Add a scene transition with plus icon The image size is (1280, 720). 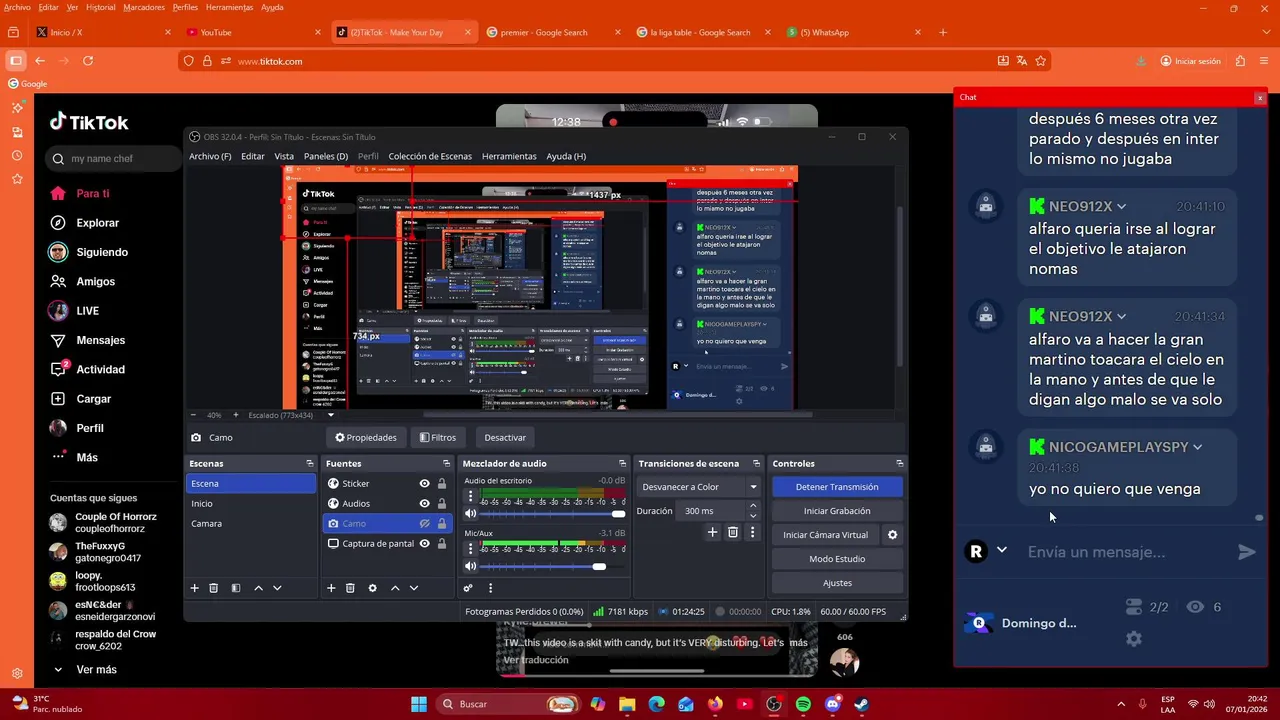tap(713, 532)
